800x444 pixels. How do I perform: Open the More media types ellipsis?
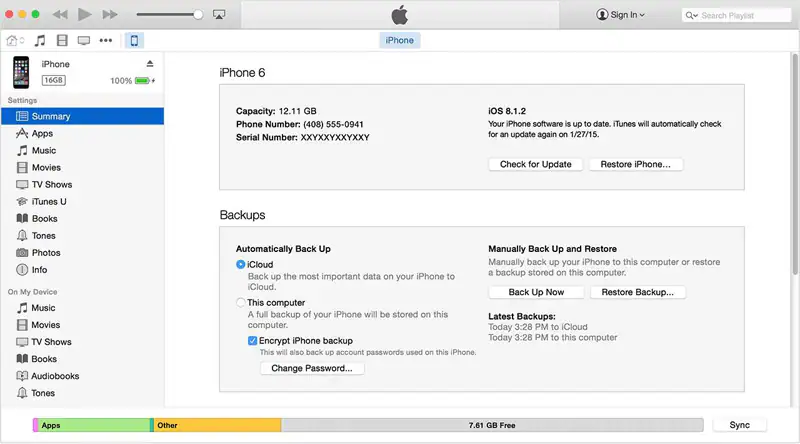[x=106, y=40]
